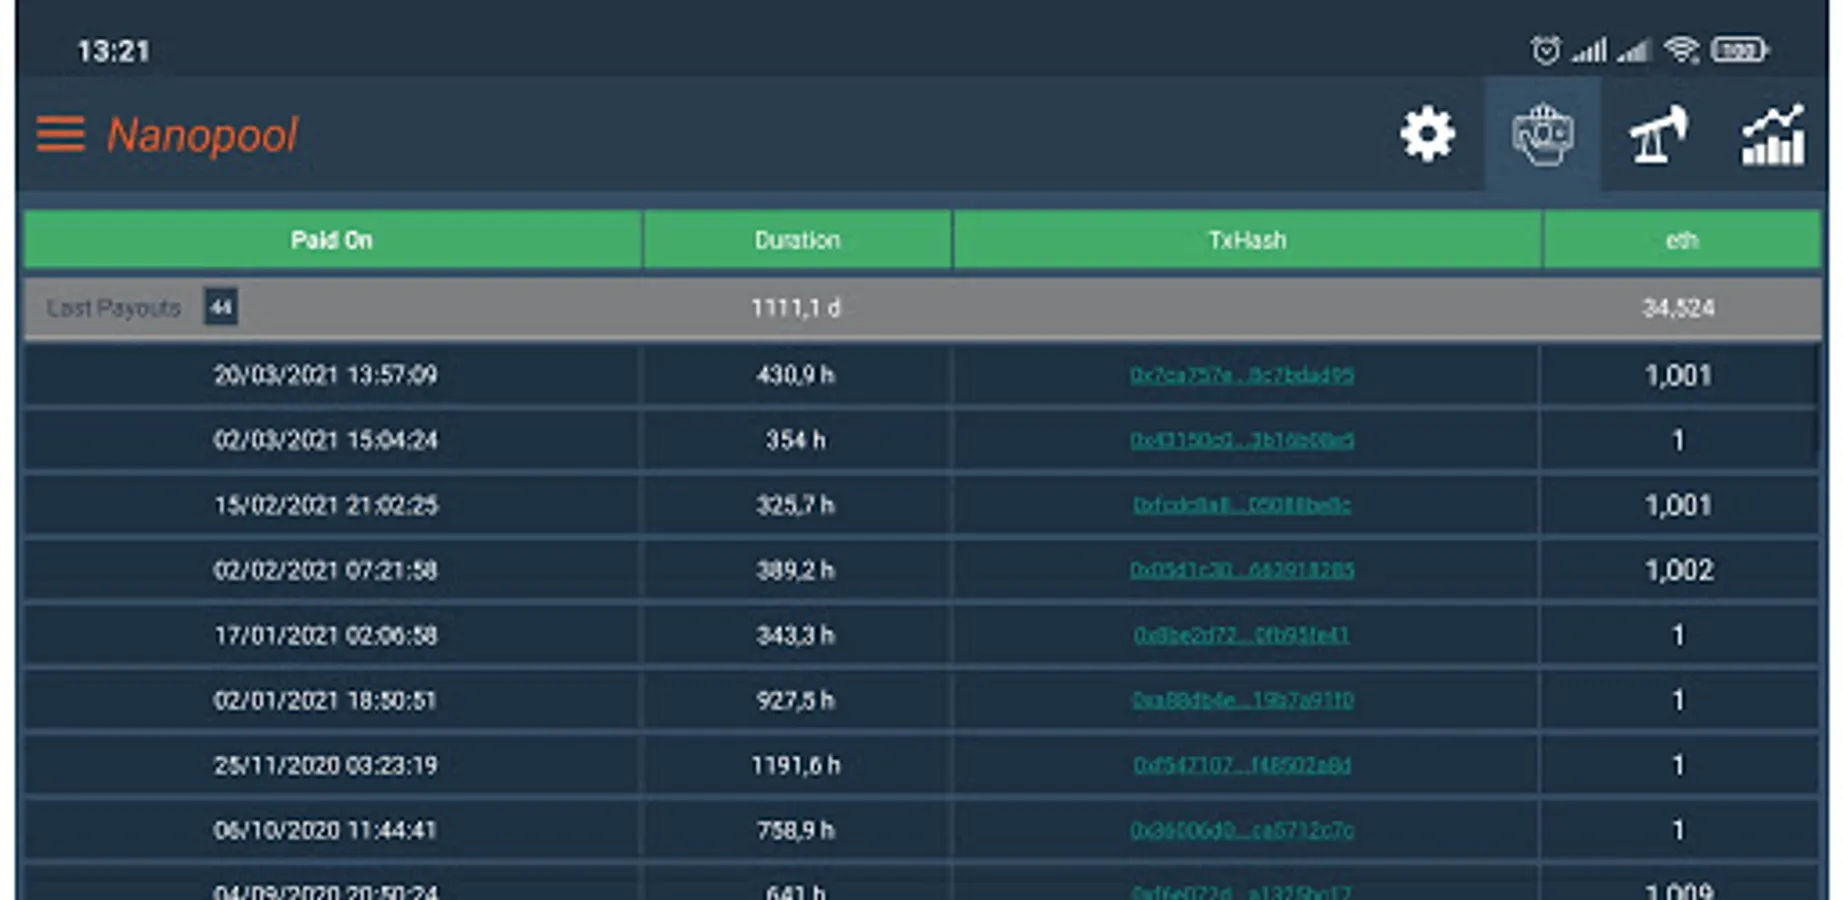Open TxHash link for 02/01/2021 payout
This screenshot has width=1843, height=900.
(x=1242, y=700)
